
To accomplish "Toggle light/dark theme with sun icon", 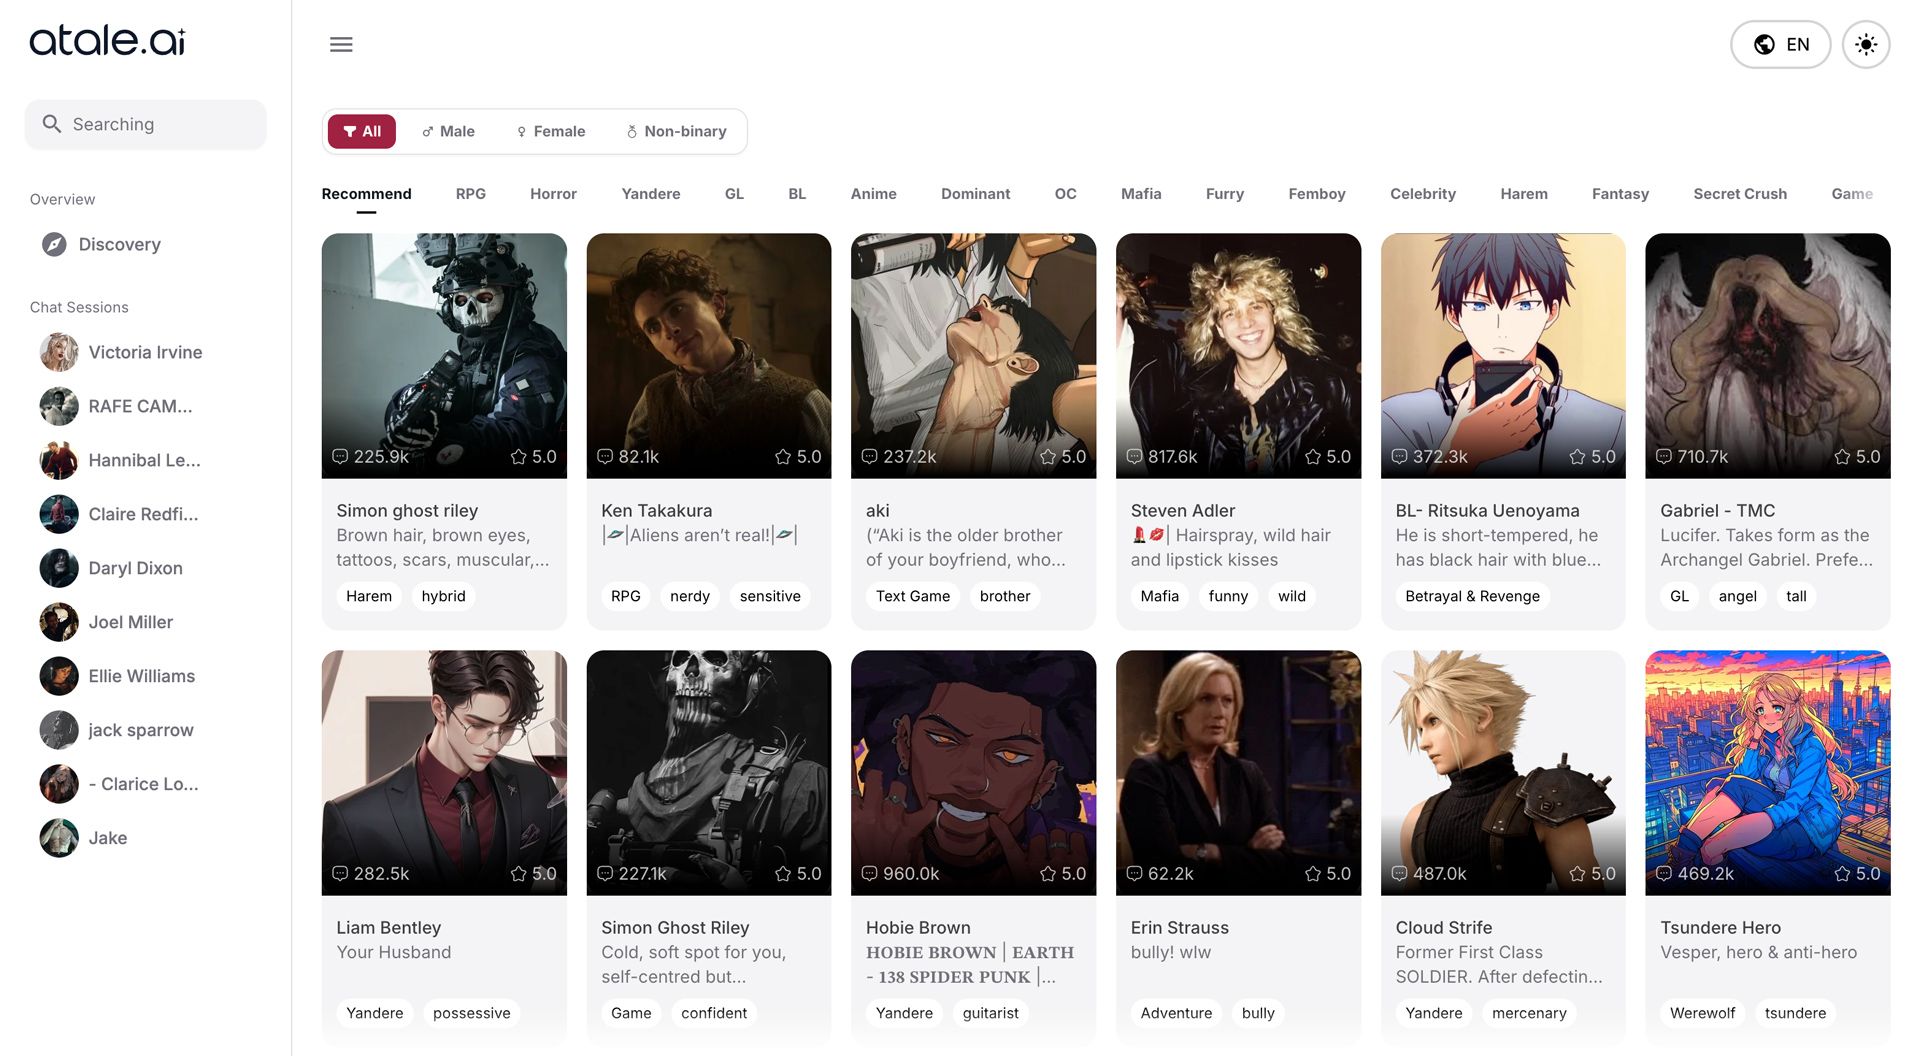I will point(1865,44).
